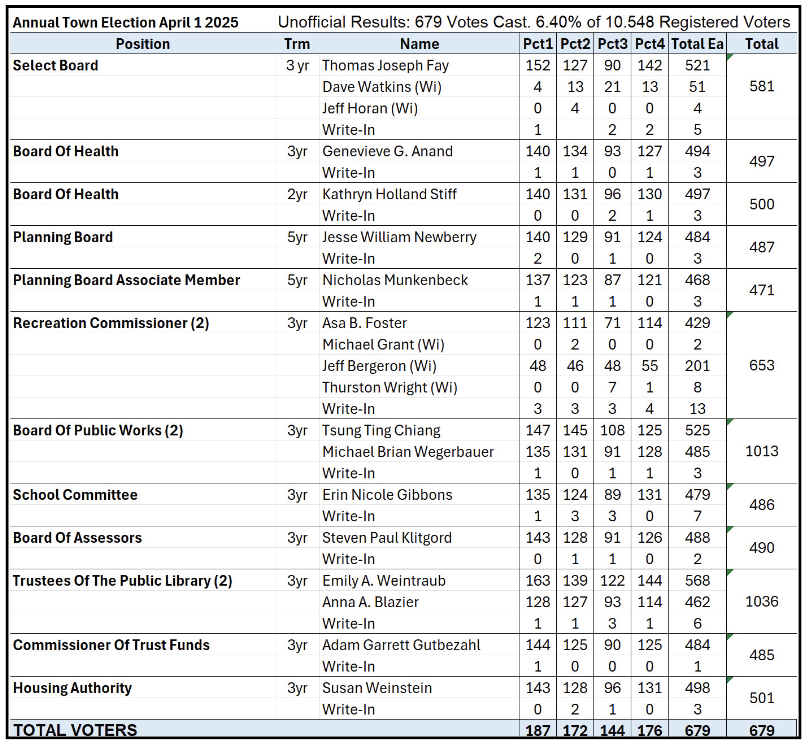The image size is (810, 746).
Task: Click the "Position" column header
Action: point(143,44)
